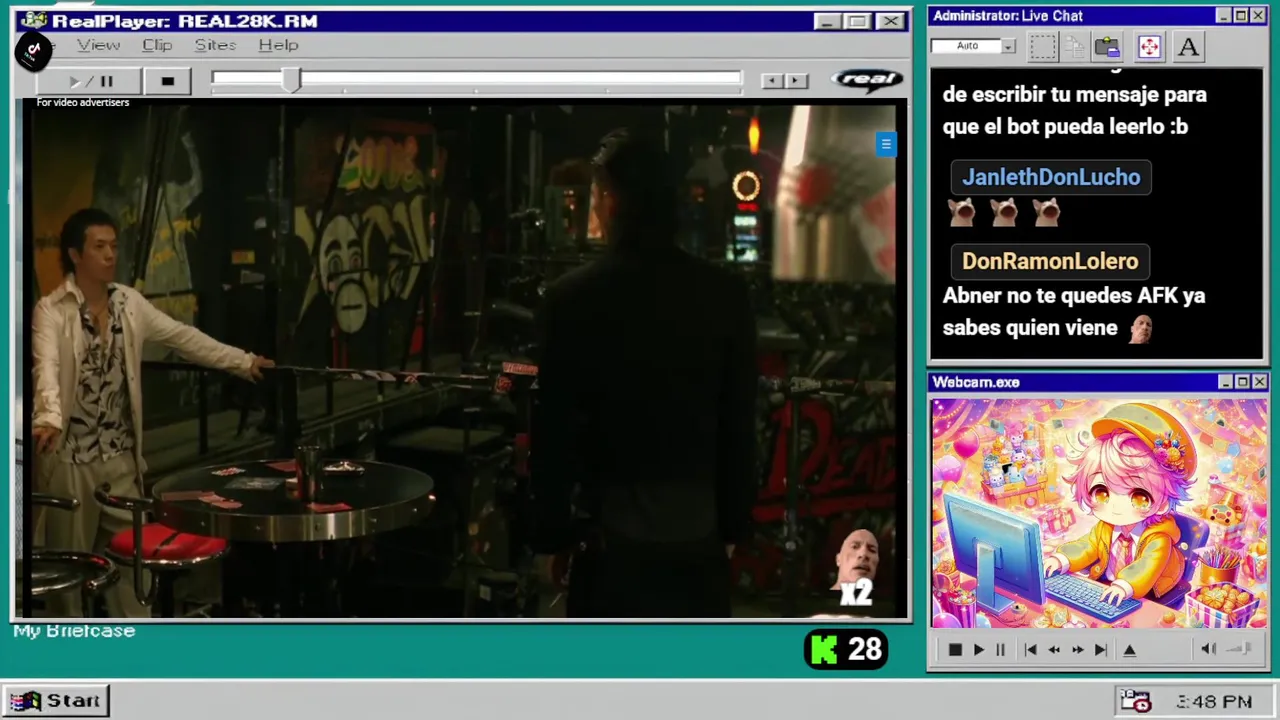Click the eject triangle in Webcam.exe
The height and width of the screenshot is (720, 1280).
point(1130,650)
